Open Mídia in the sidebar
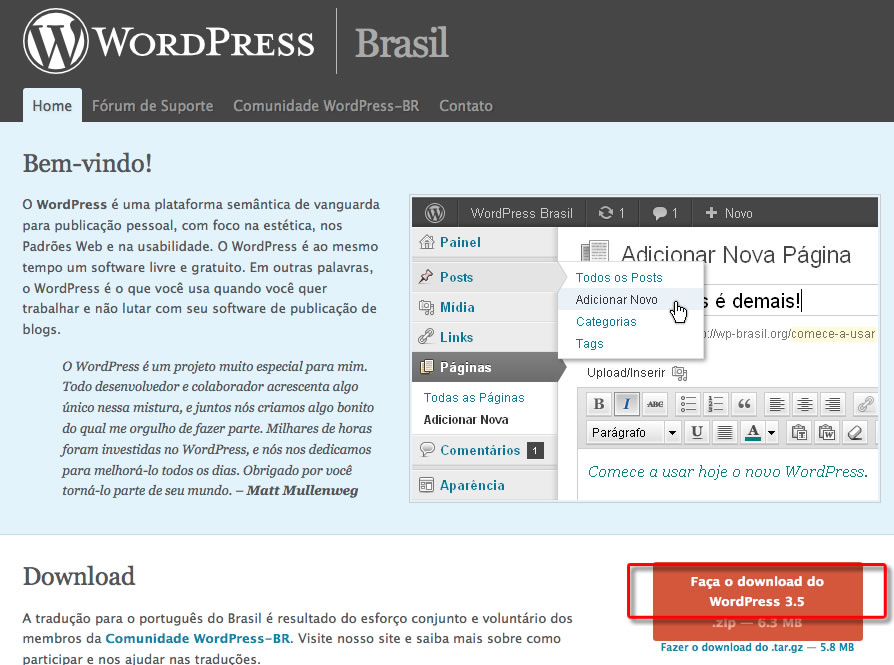Screen dimensions: 894x665 457,307
